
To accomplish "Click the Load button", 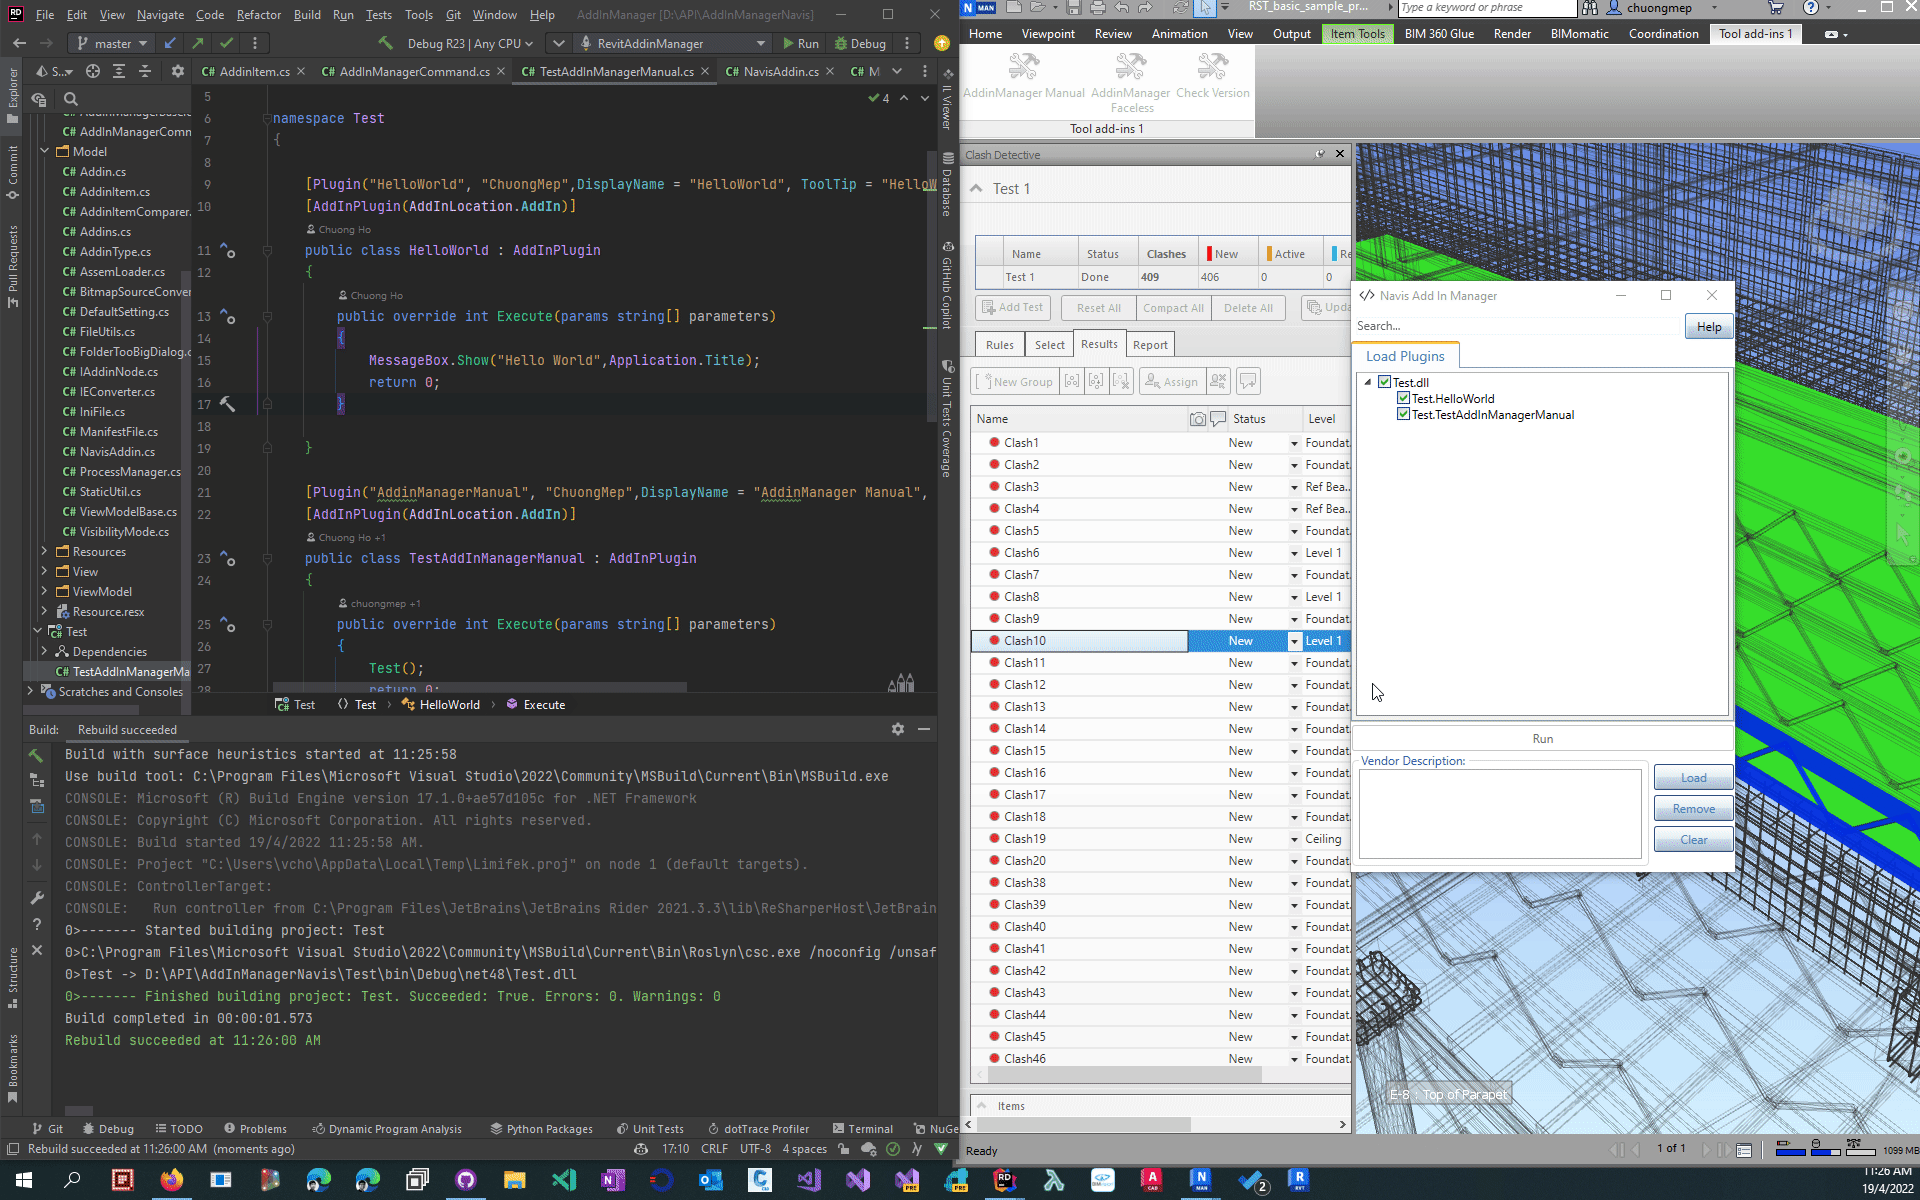I will click(x=1692, y=778).
